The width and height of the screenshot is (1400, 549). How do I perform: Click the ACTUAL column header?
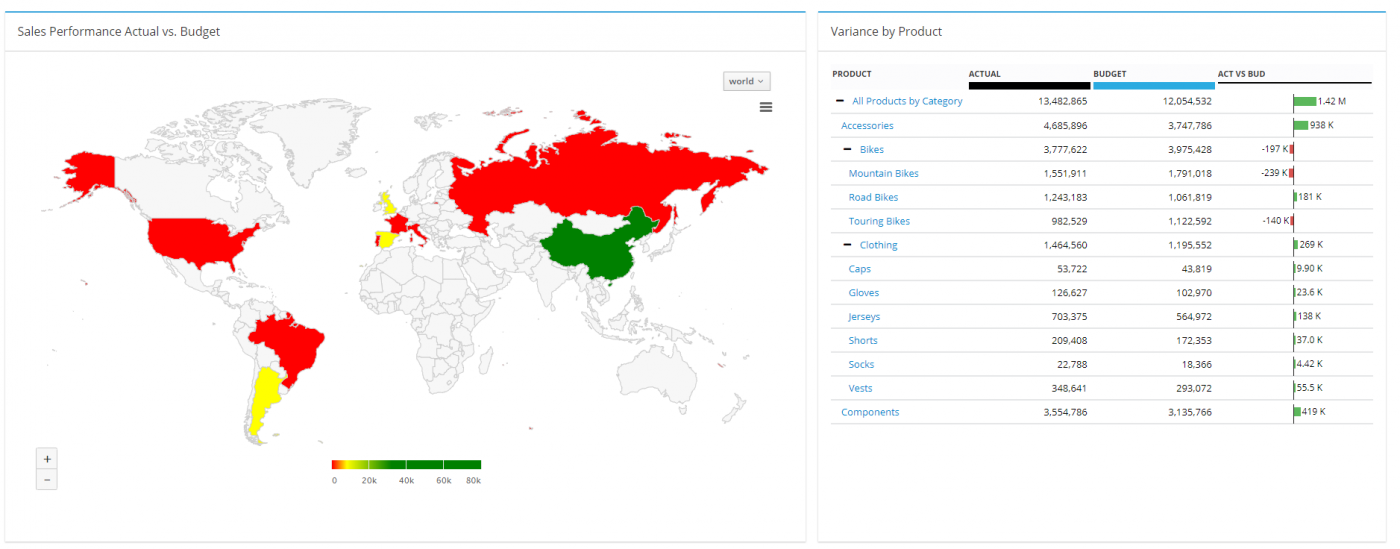[984, 74]
